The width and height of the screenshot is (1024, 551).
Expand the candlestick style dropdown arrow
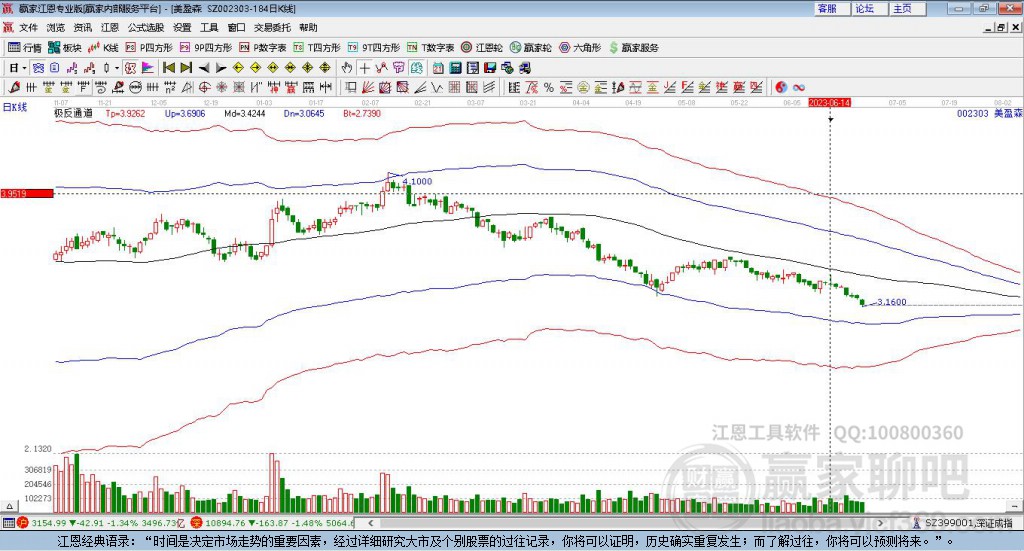coord(117,68)
